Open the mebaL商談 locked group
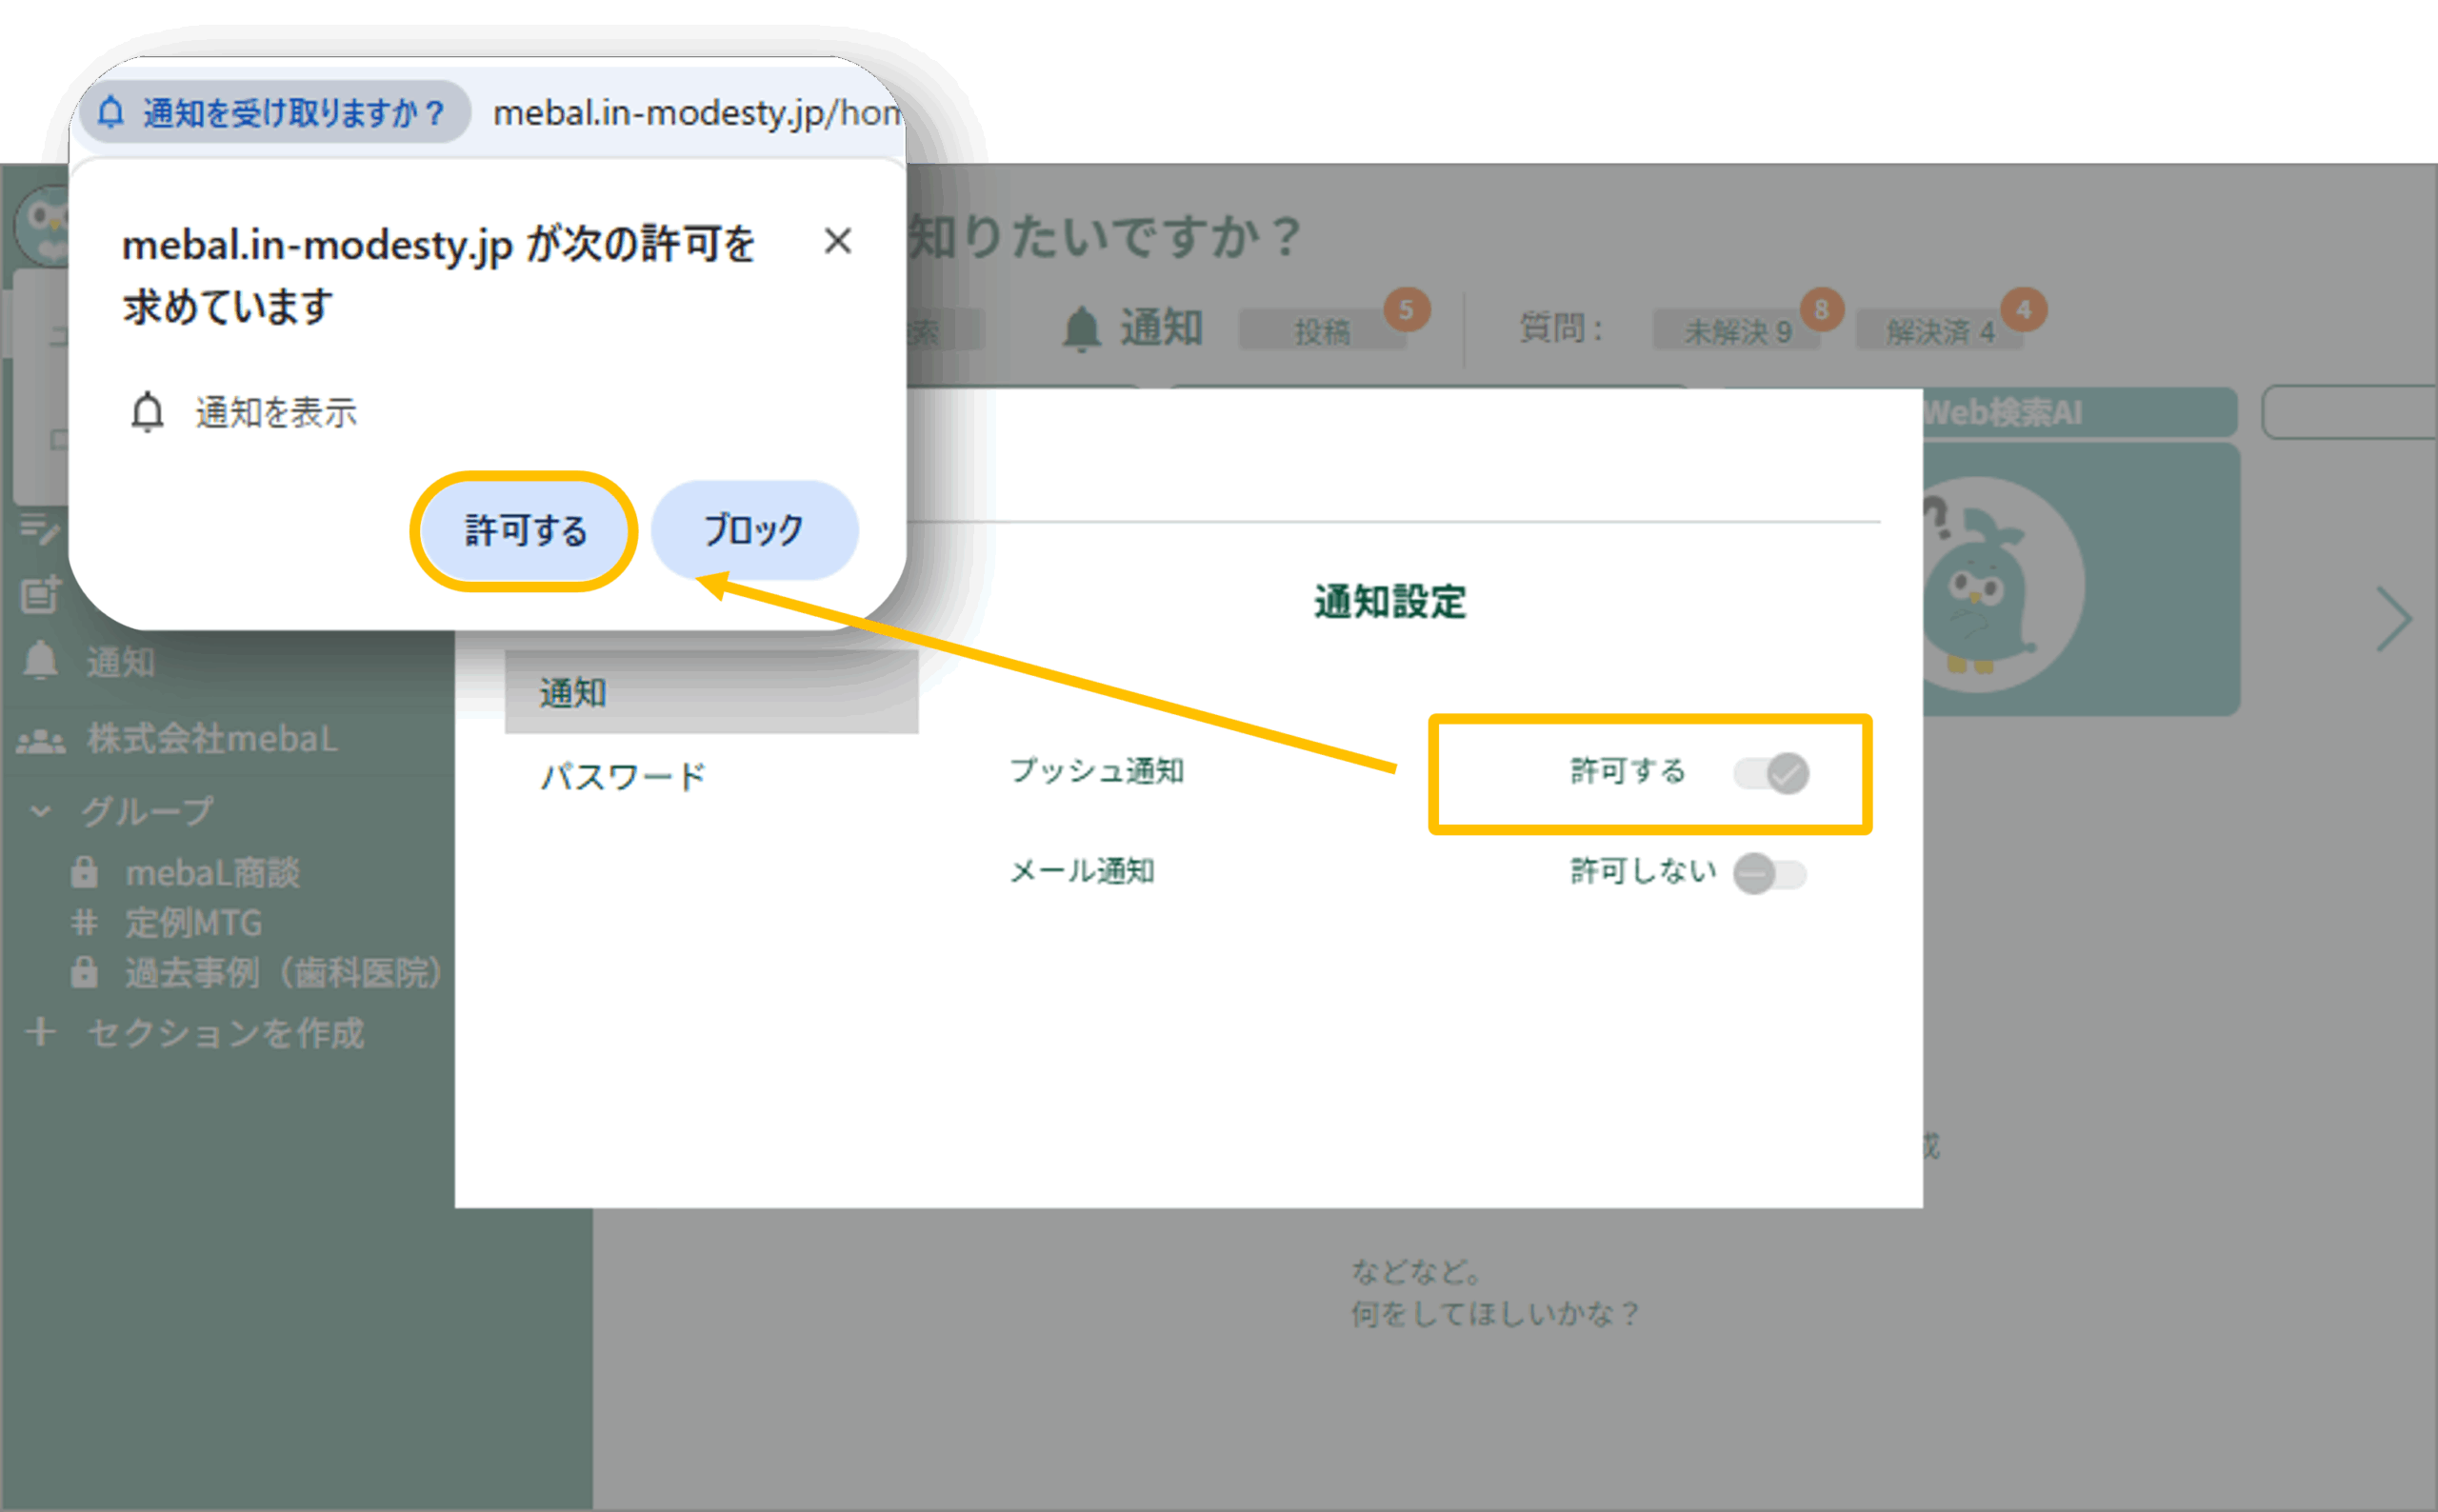Screen dimensions: 2438x1512 pyautogui.click(x=211, y=873)
